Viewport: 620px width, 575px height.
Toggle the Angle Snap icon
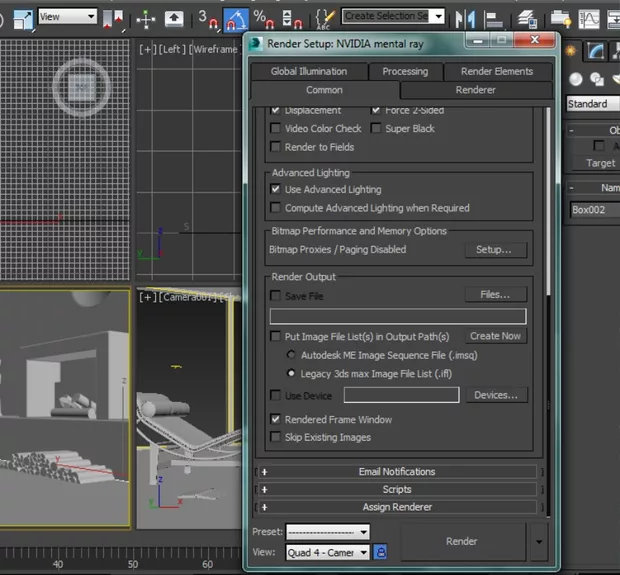[x=236, y=19]
